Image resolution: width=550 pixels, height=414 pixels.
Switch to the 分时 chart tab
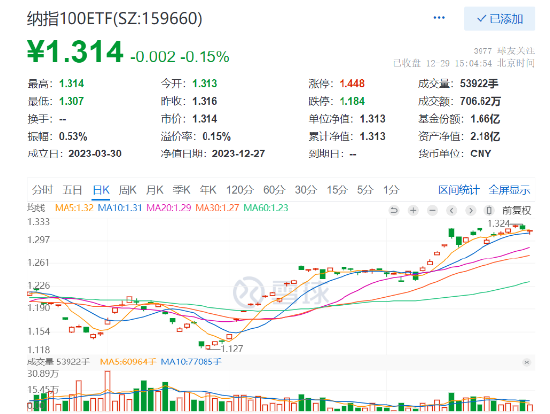tap(42, 190)
